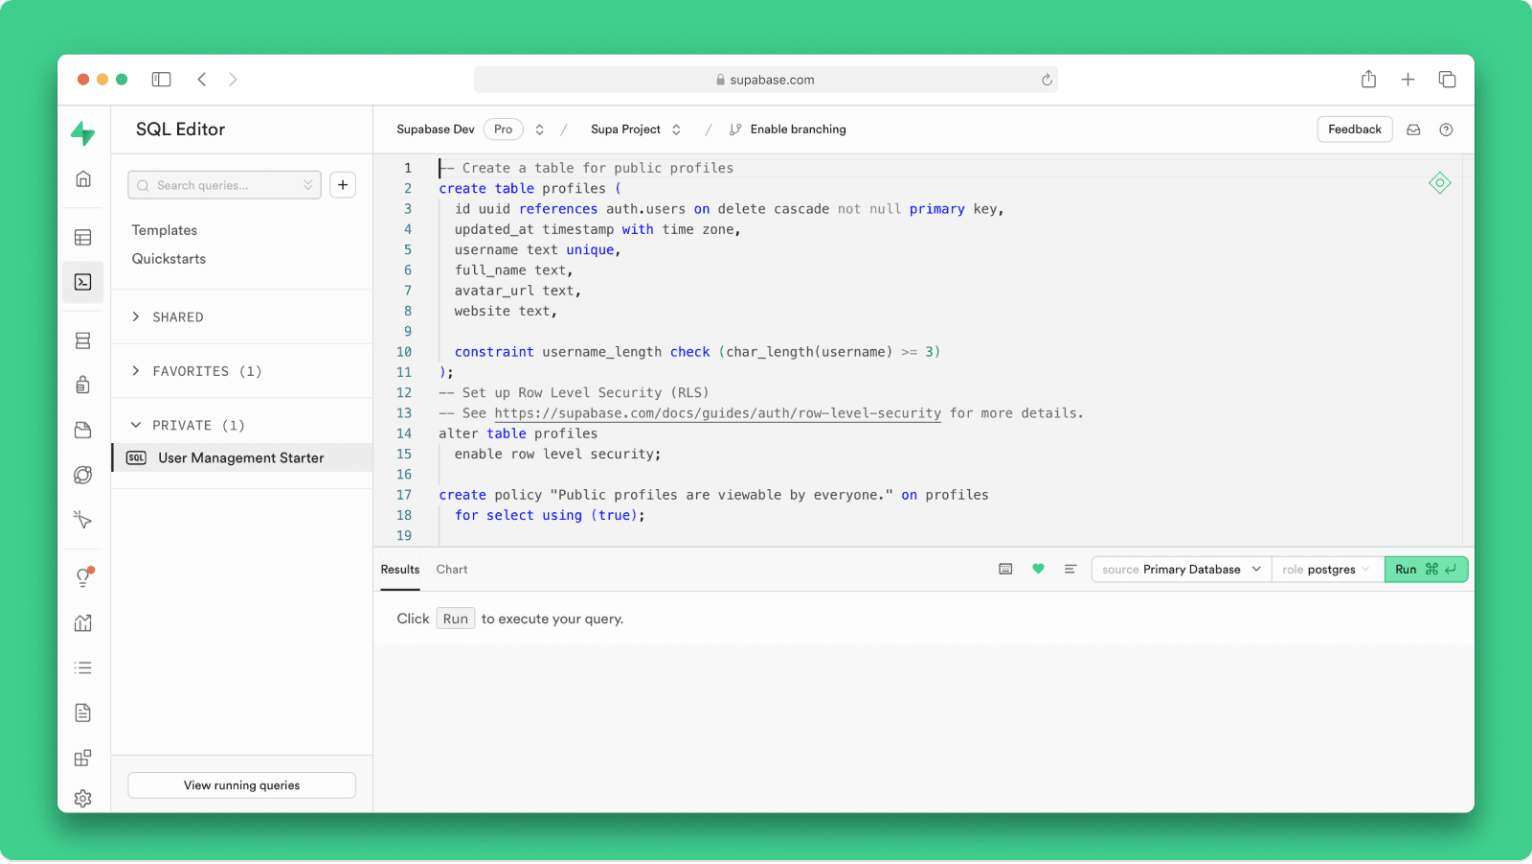Screen dimensions: 1532x864
Task: Click the supabase.com address bar
Action: coord(766,80)
